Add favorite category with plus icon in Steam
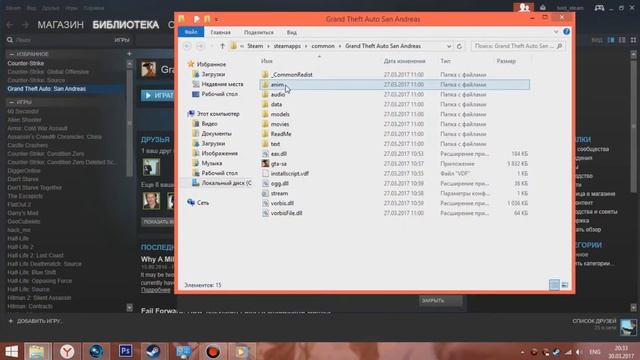The image size is (640, 360). point(129,54)
